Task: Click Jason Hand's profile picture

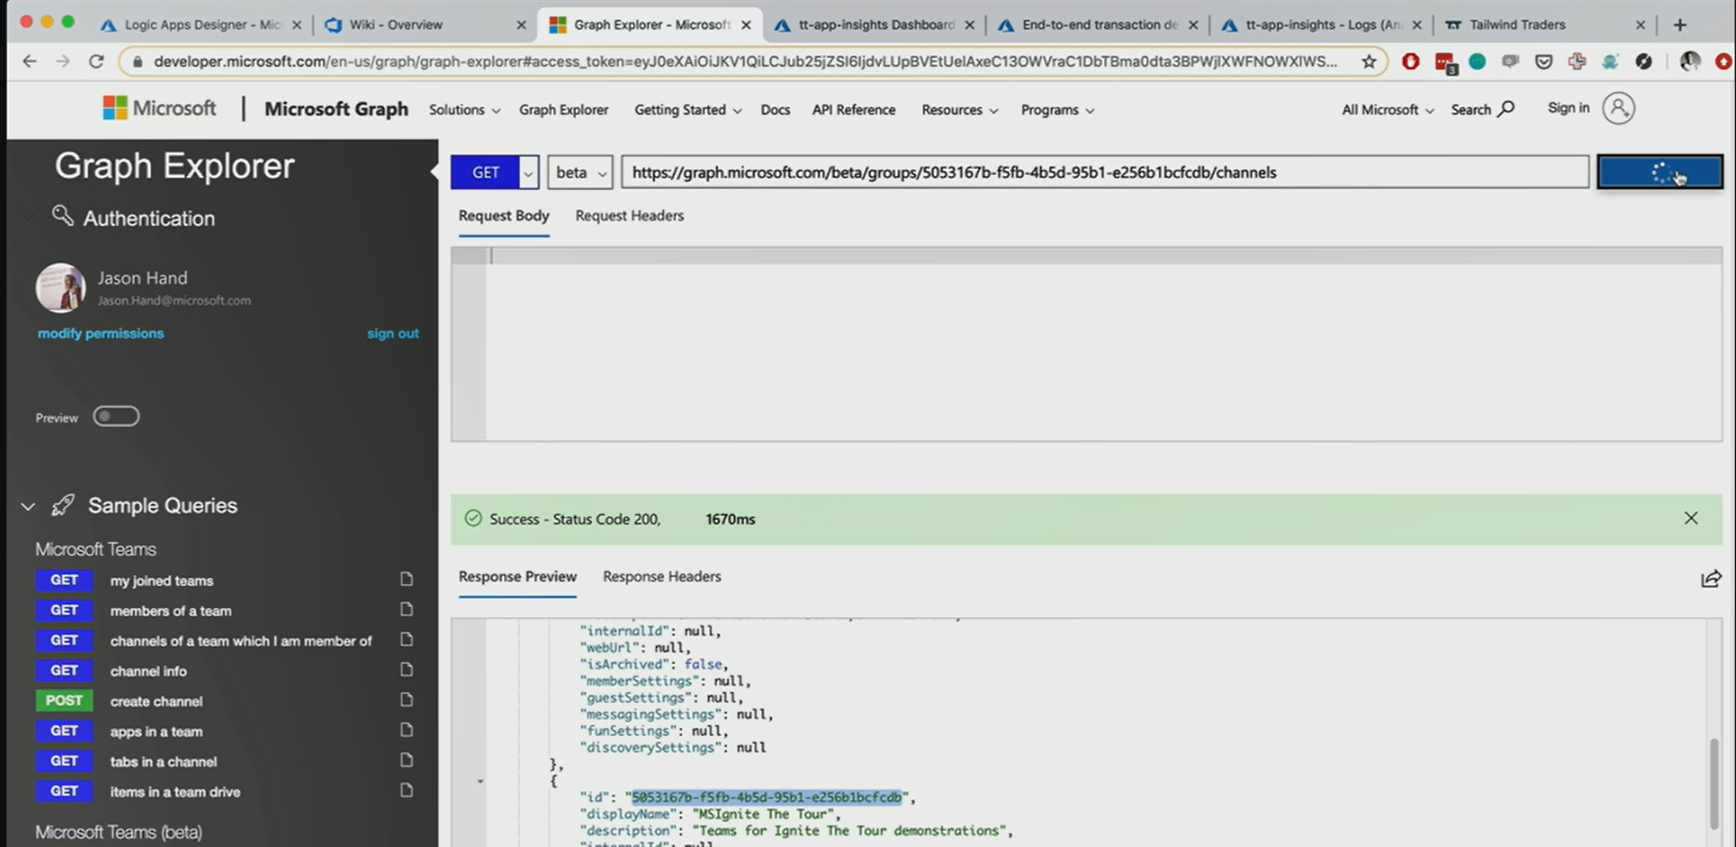Action: [60, 288]
